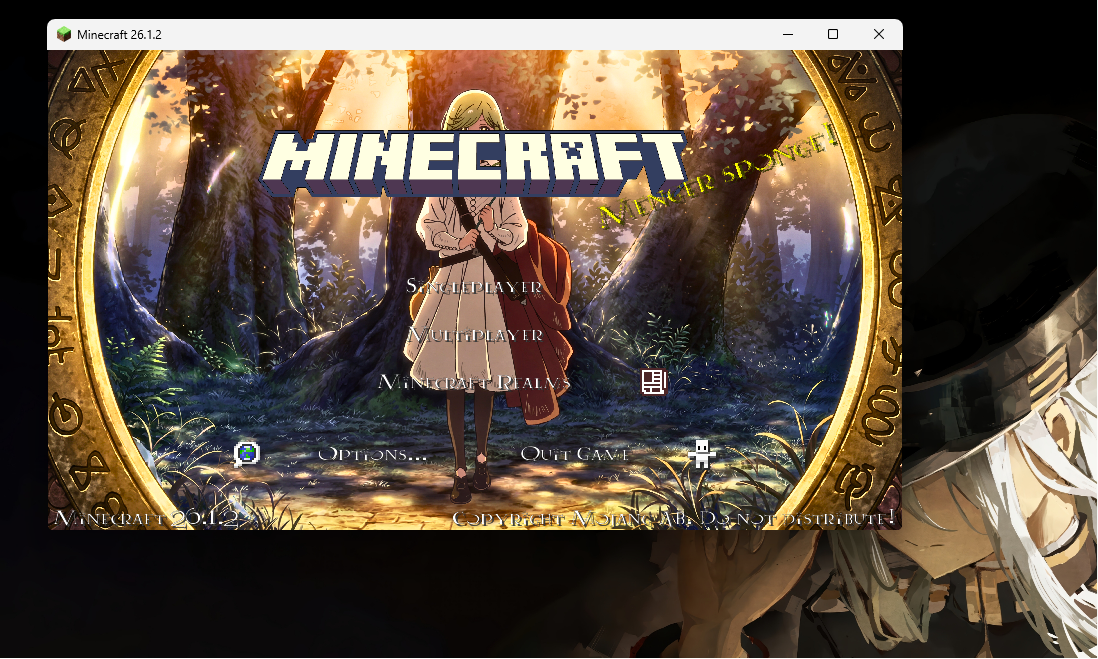The width and height of the screenshot is (1098, 659).
Task: Open the language globe icon
Action: (x=246, y=454)
